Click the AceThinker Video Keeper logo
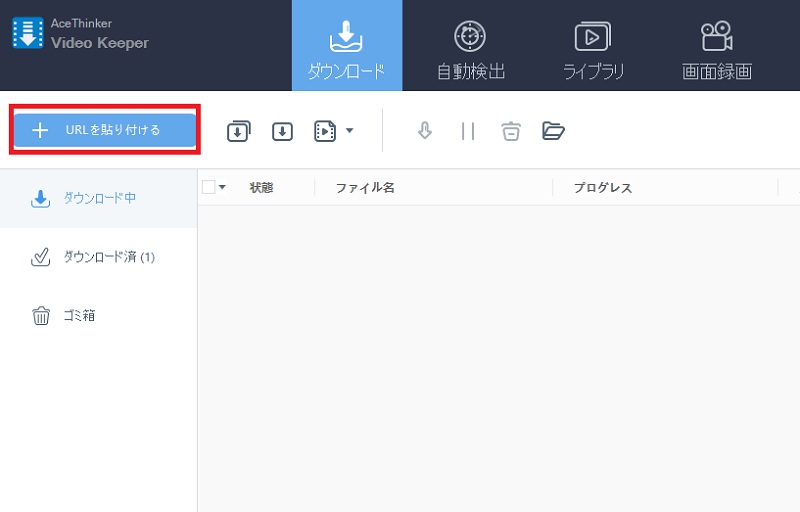 point(80,33)
